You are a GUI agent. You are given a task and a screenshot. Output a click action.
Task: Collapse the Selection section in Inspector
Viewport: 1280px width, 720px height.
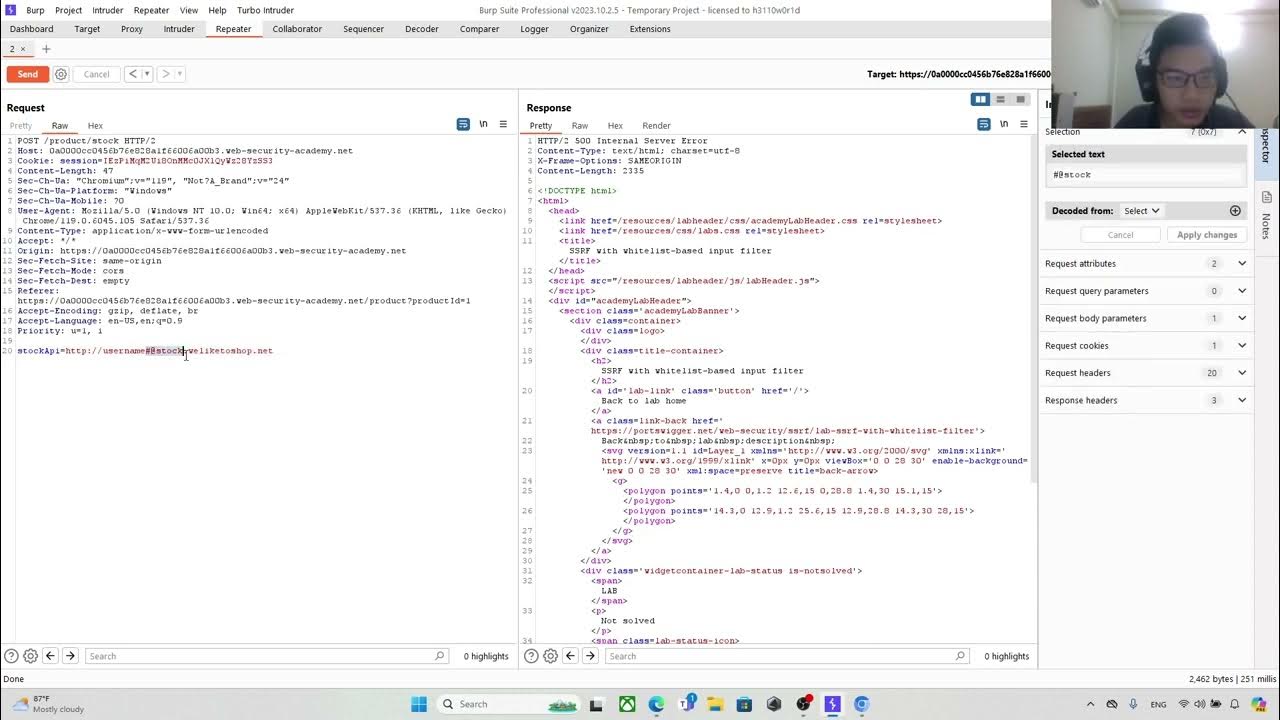[1242, 132]
